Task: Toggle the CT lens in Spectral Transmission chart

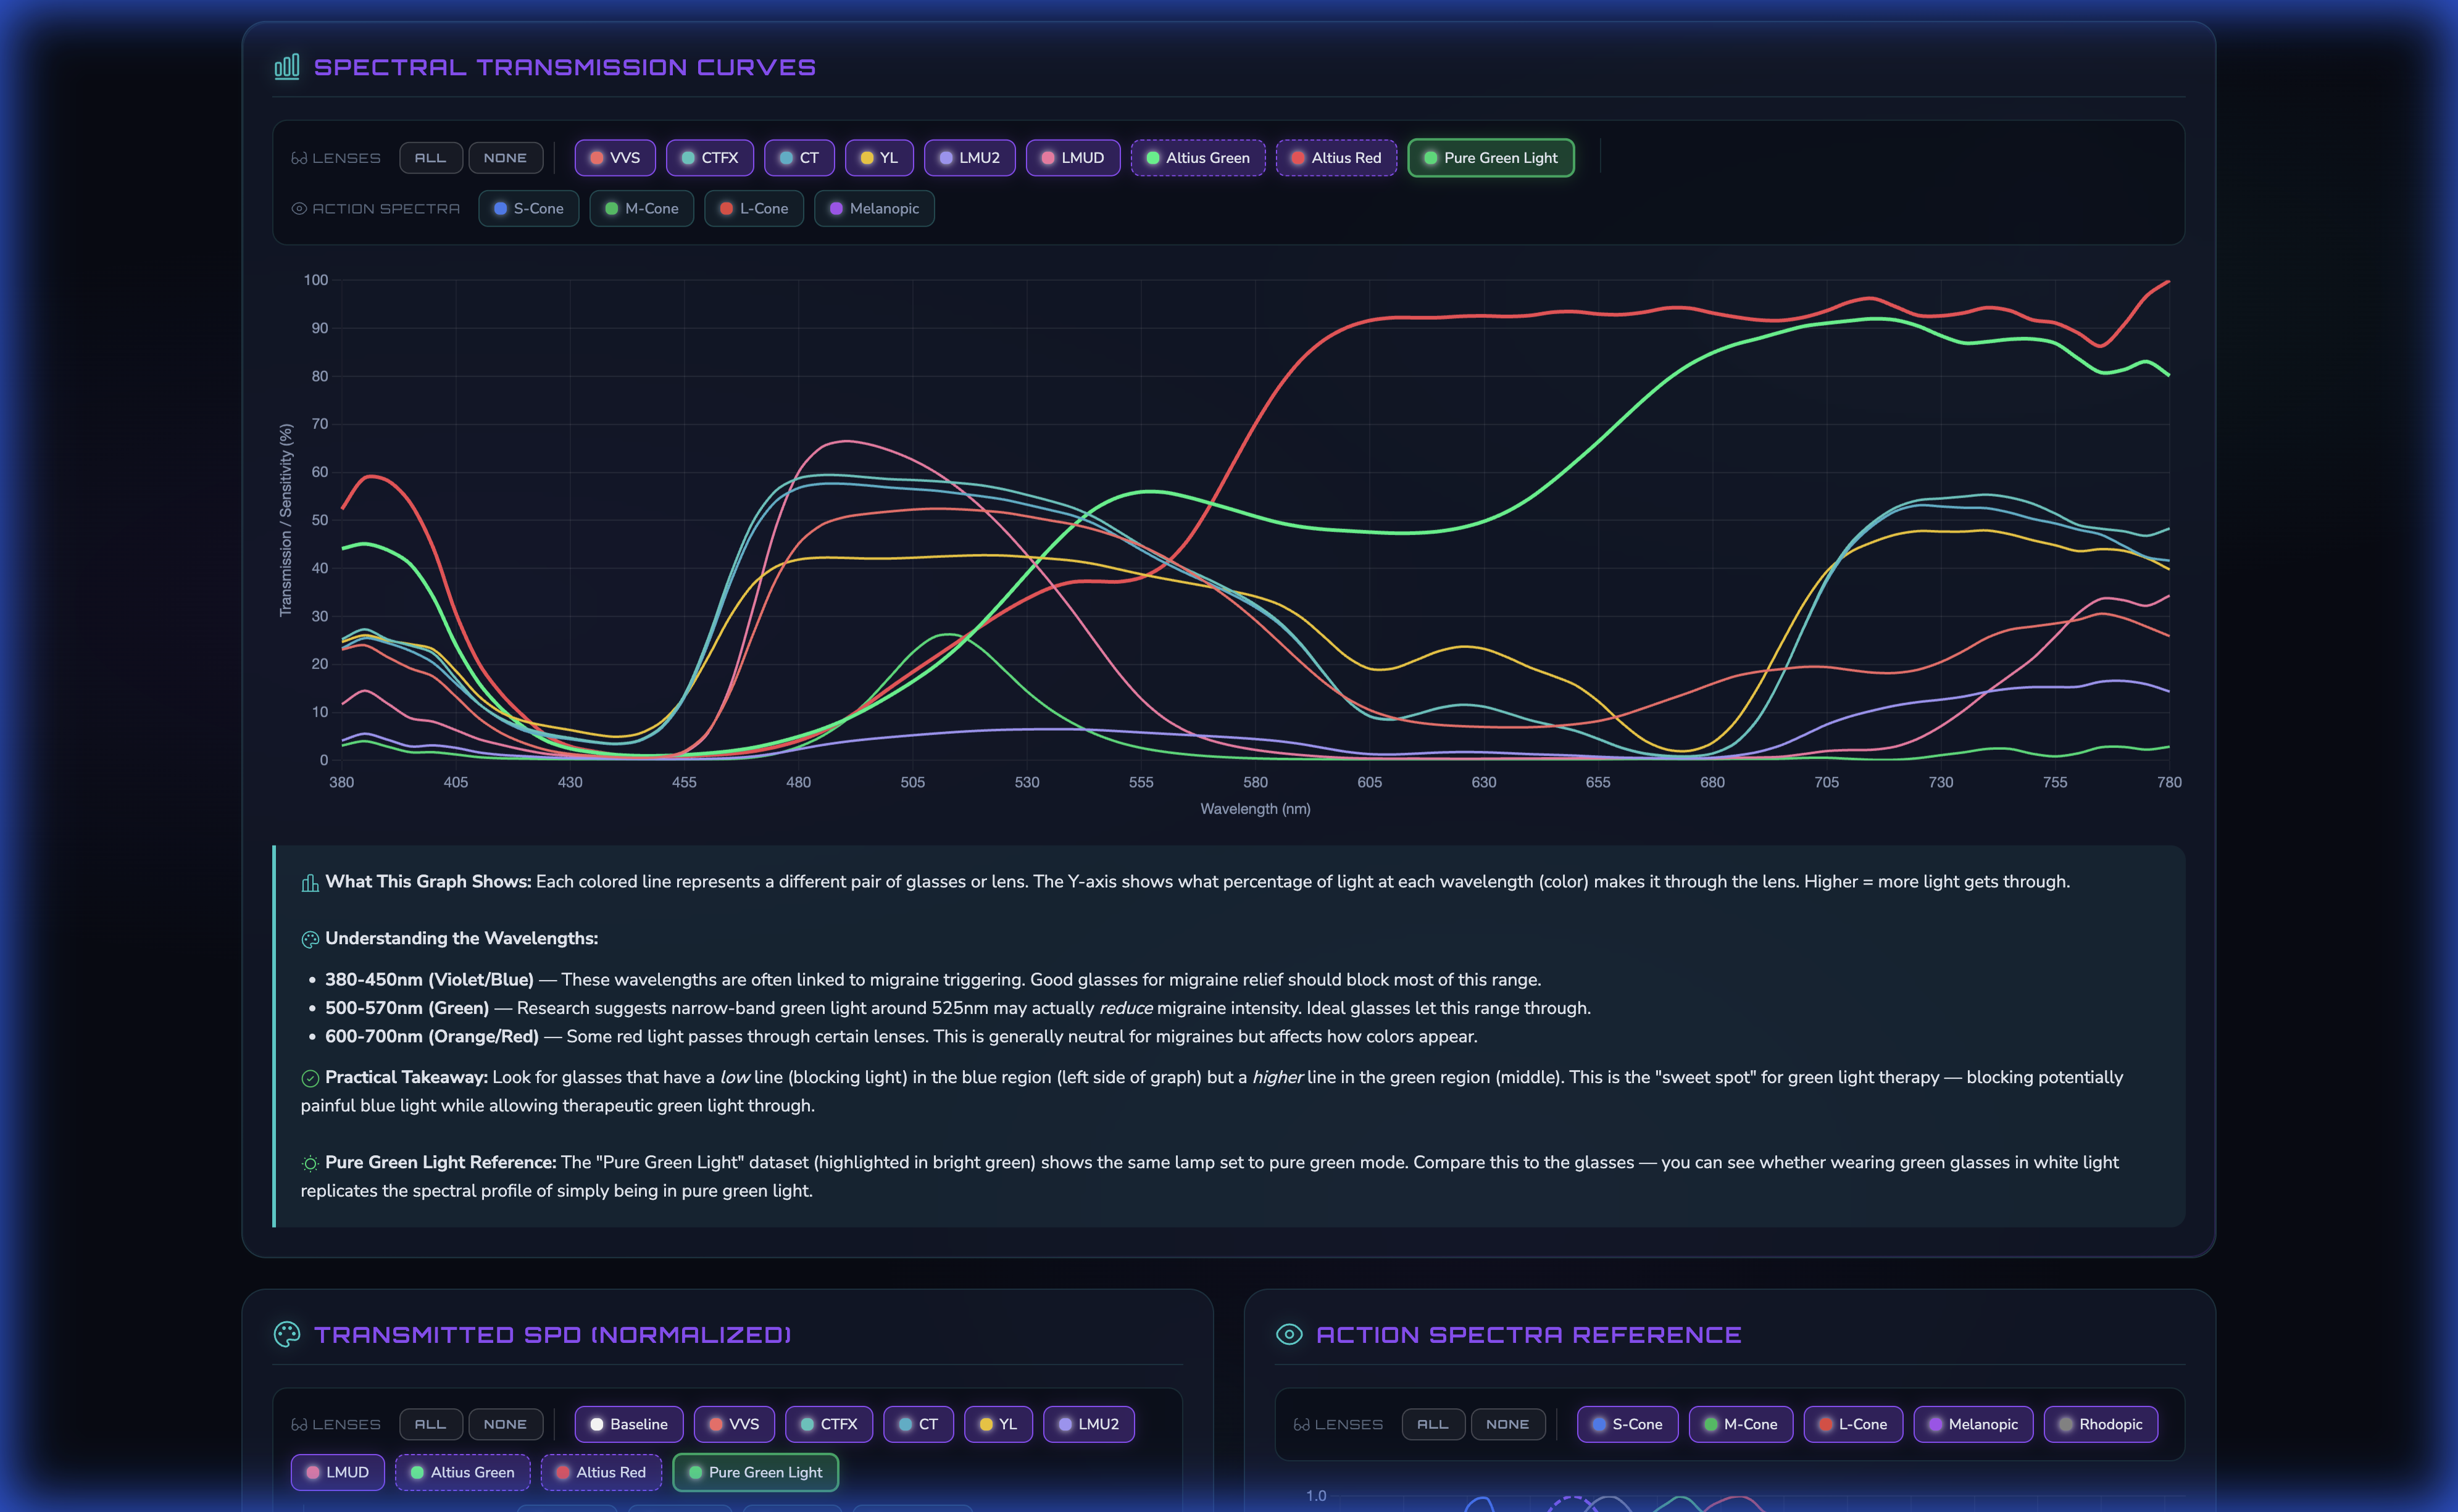Action: 799,158
